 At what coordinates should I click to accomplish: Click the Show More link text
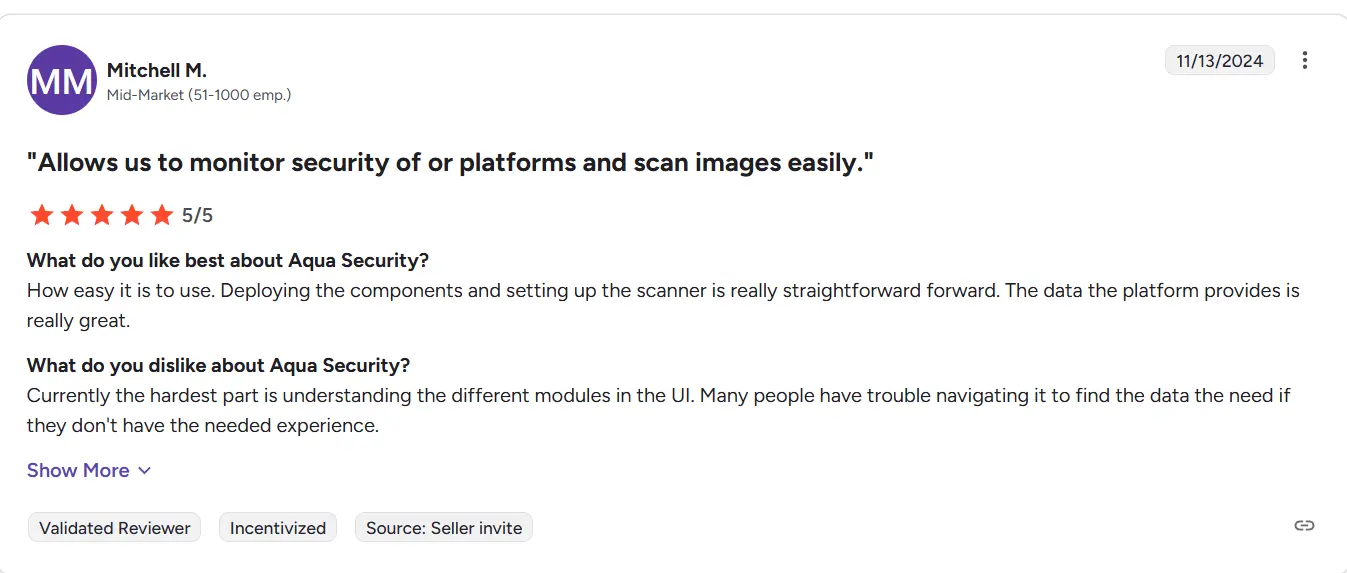(78, 470)
